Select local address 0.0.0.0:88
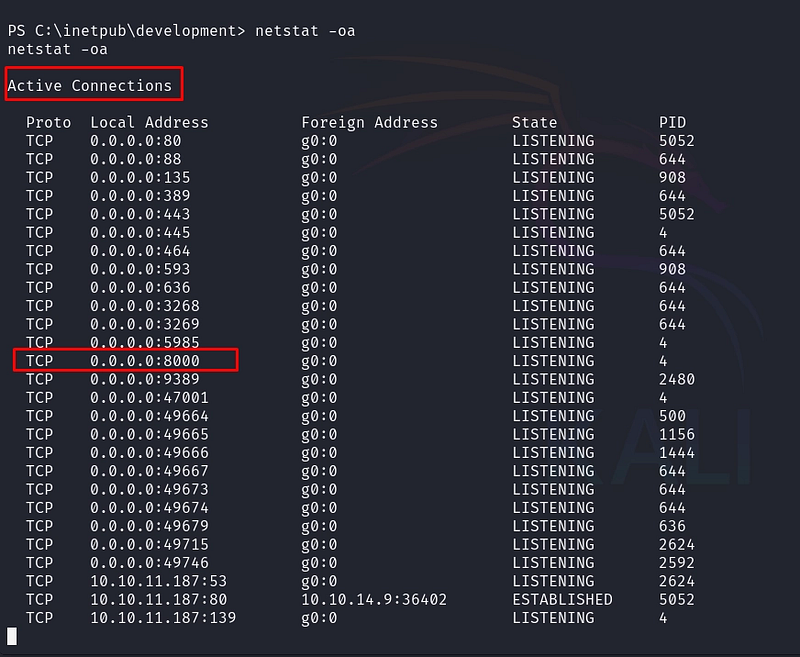 pyautogui.click(x=136, y=159)
